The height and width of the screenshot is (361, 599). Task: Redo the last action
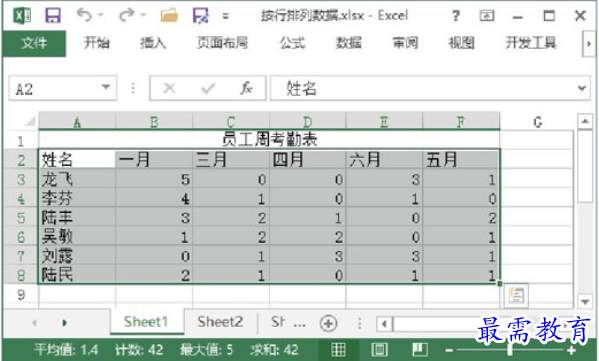click(x=126, y=15)
